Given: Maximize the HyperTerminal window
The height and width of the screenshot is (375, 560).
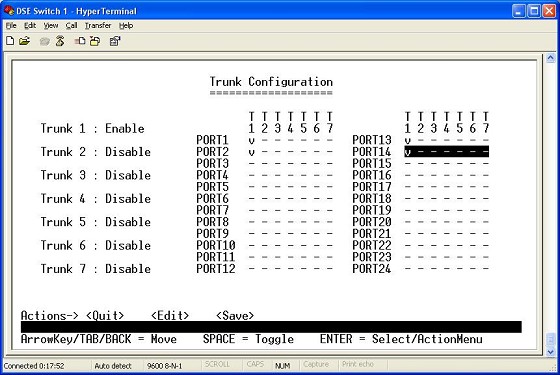Looking at the screenshot, I should point(534,11).
